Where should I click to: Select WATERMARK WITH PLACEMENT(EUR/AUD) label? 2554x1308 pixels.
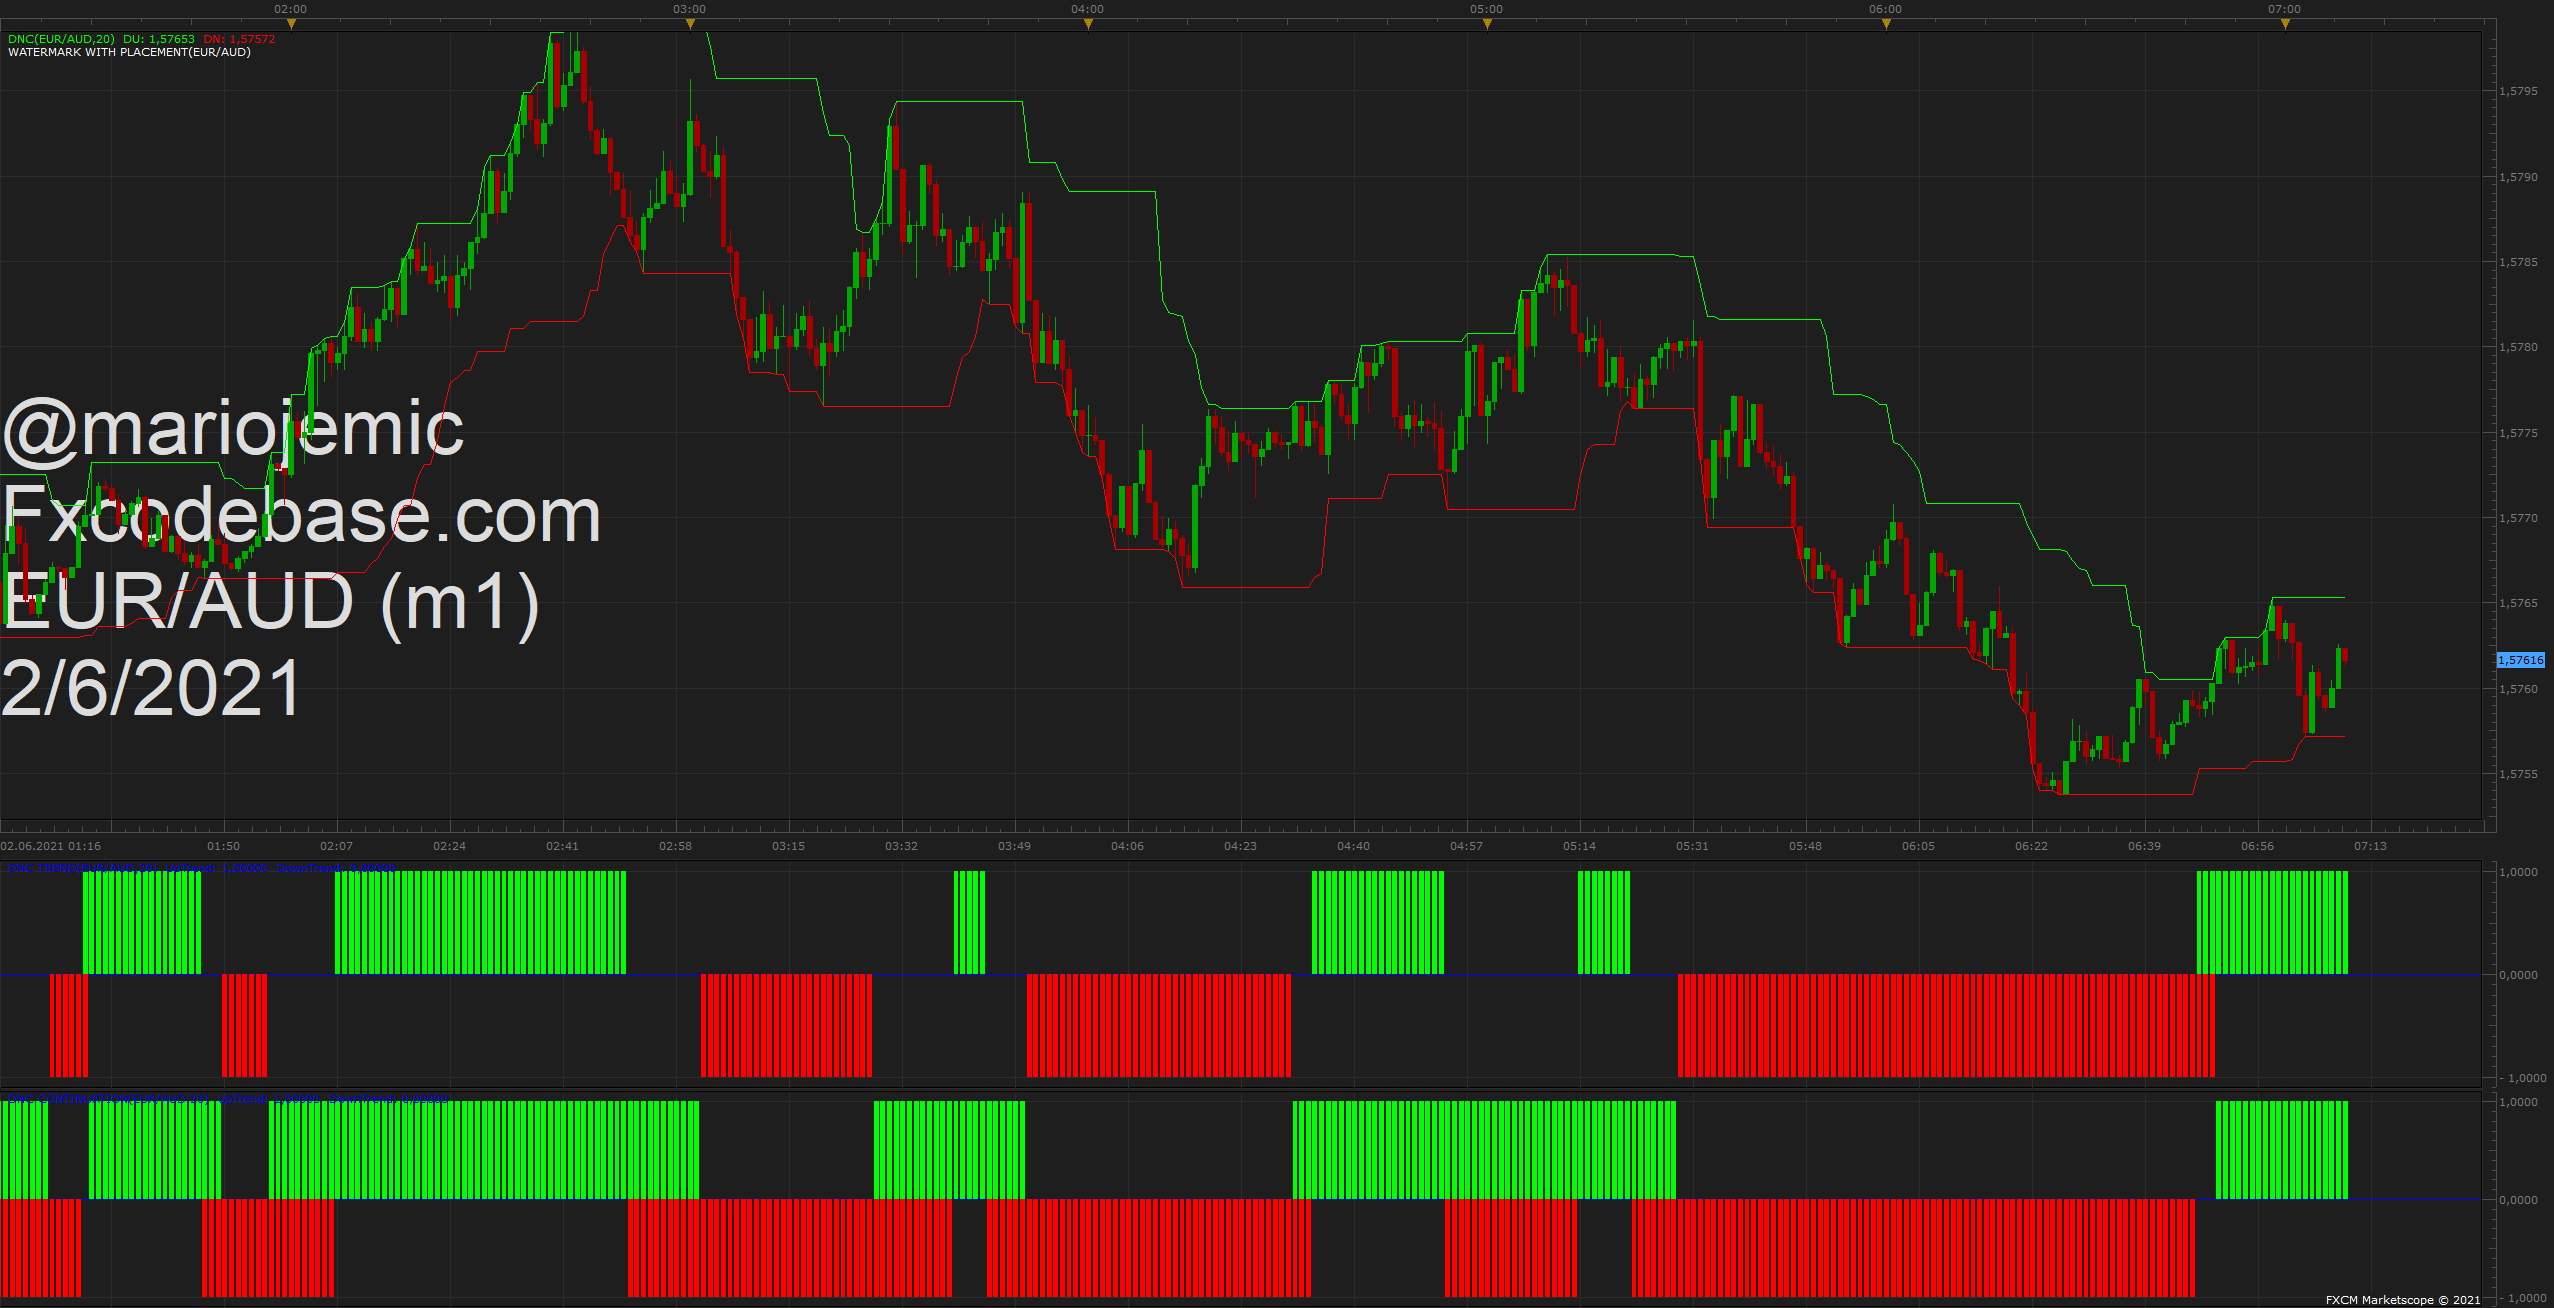tap(129, 52)
